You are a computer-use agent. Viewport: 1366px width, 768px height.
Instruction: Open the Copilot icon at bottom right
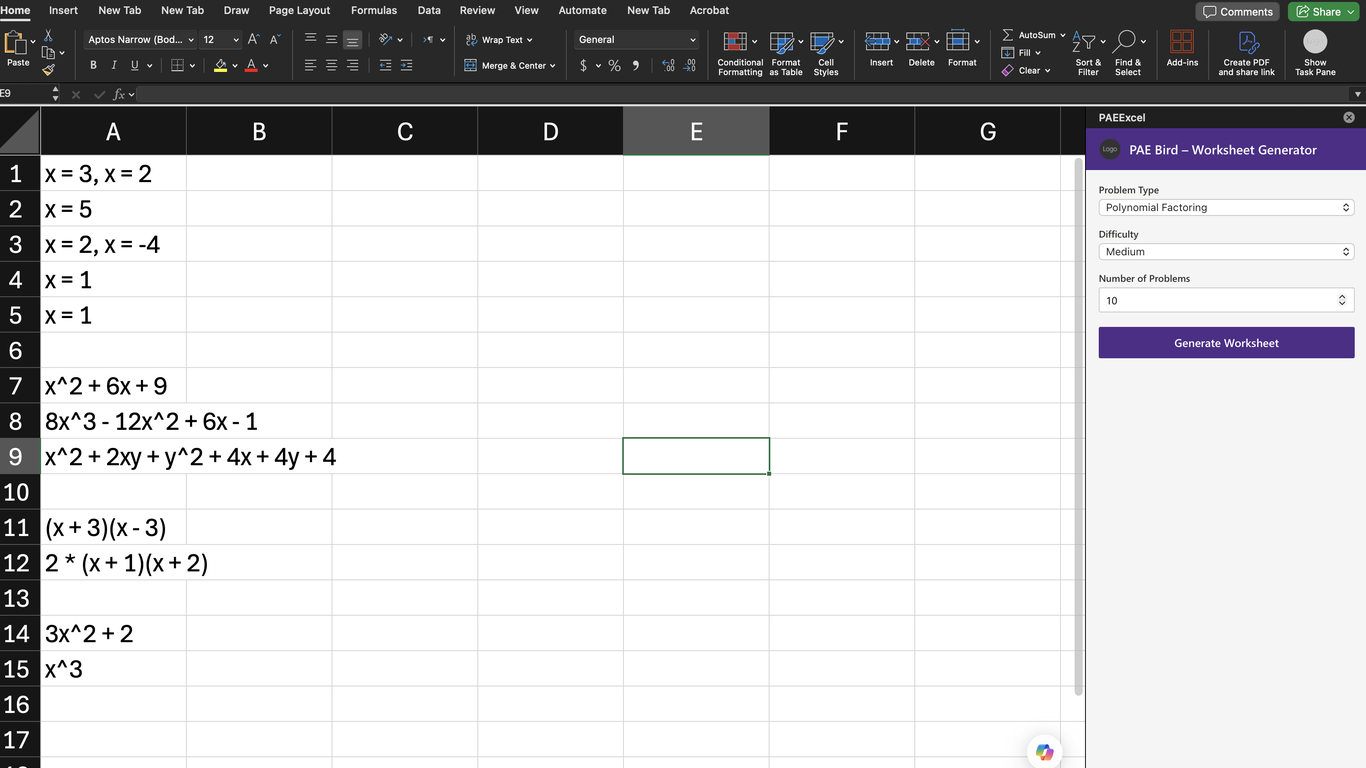[1045, 752]
